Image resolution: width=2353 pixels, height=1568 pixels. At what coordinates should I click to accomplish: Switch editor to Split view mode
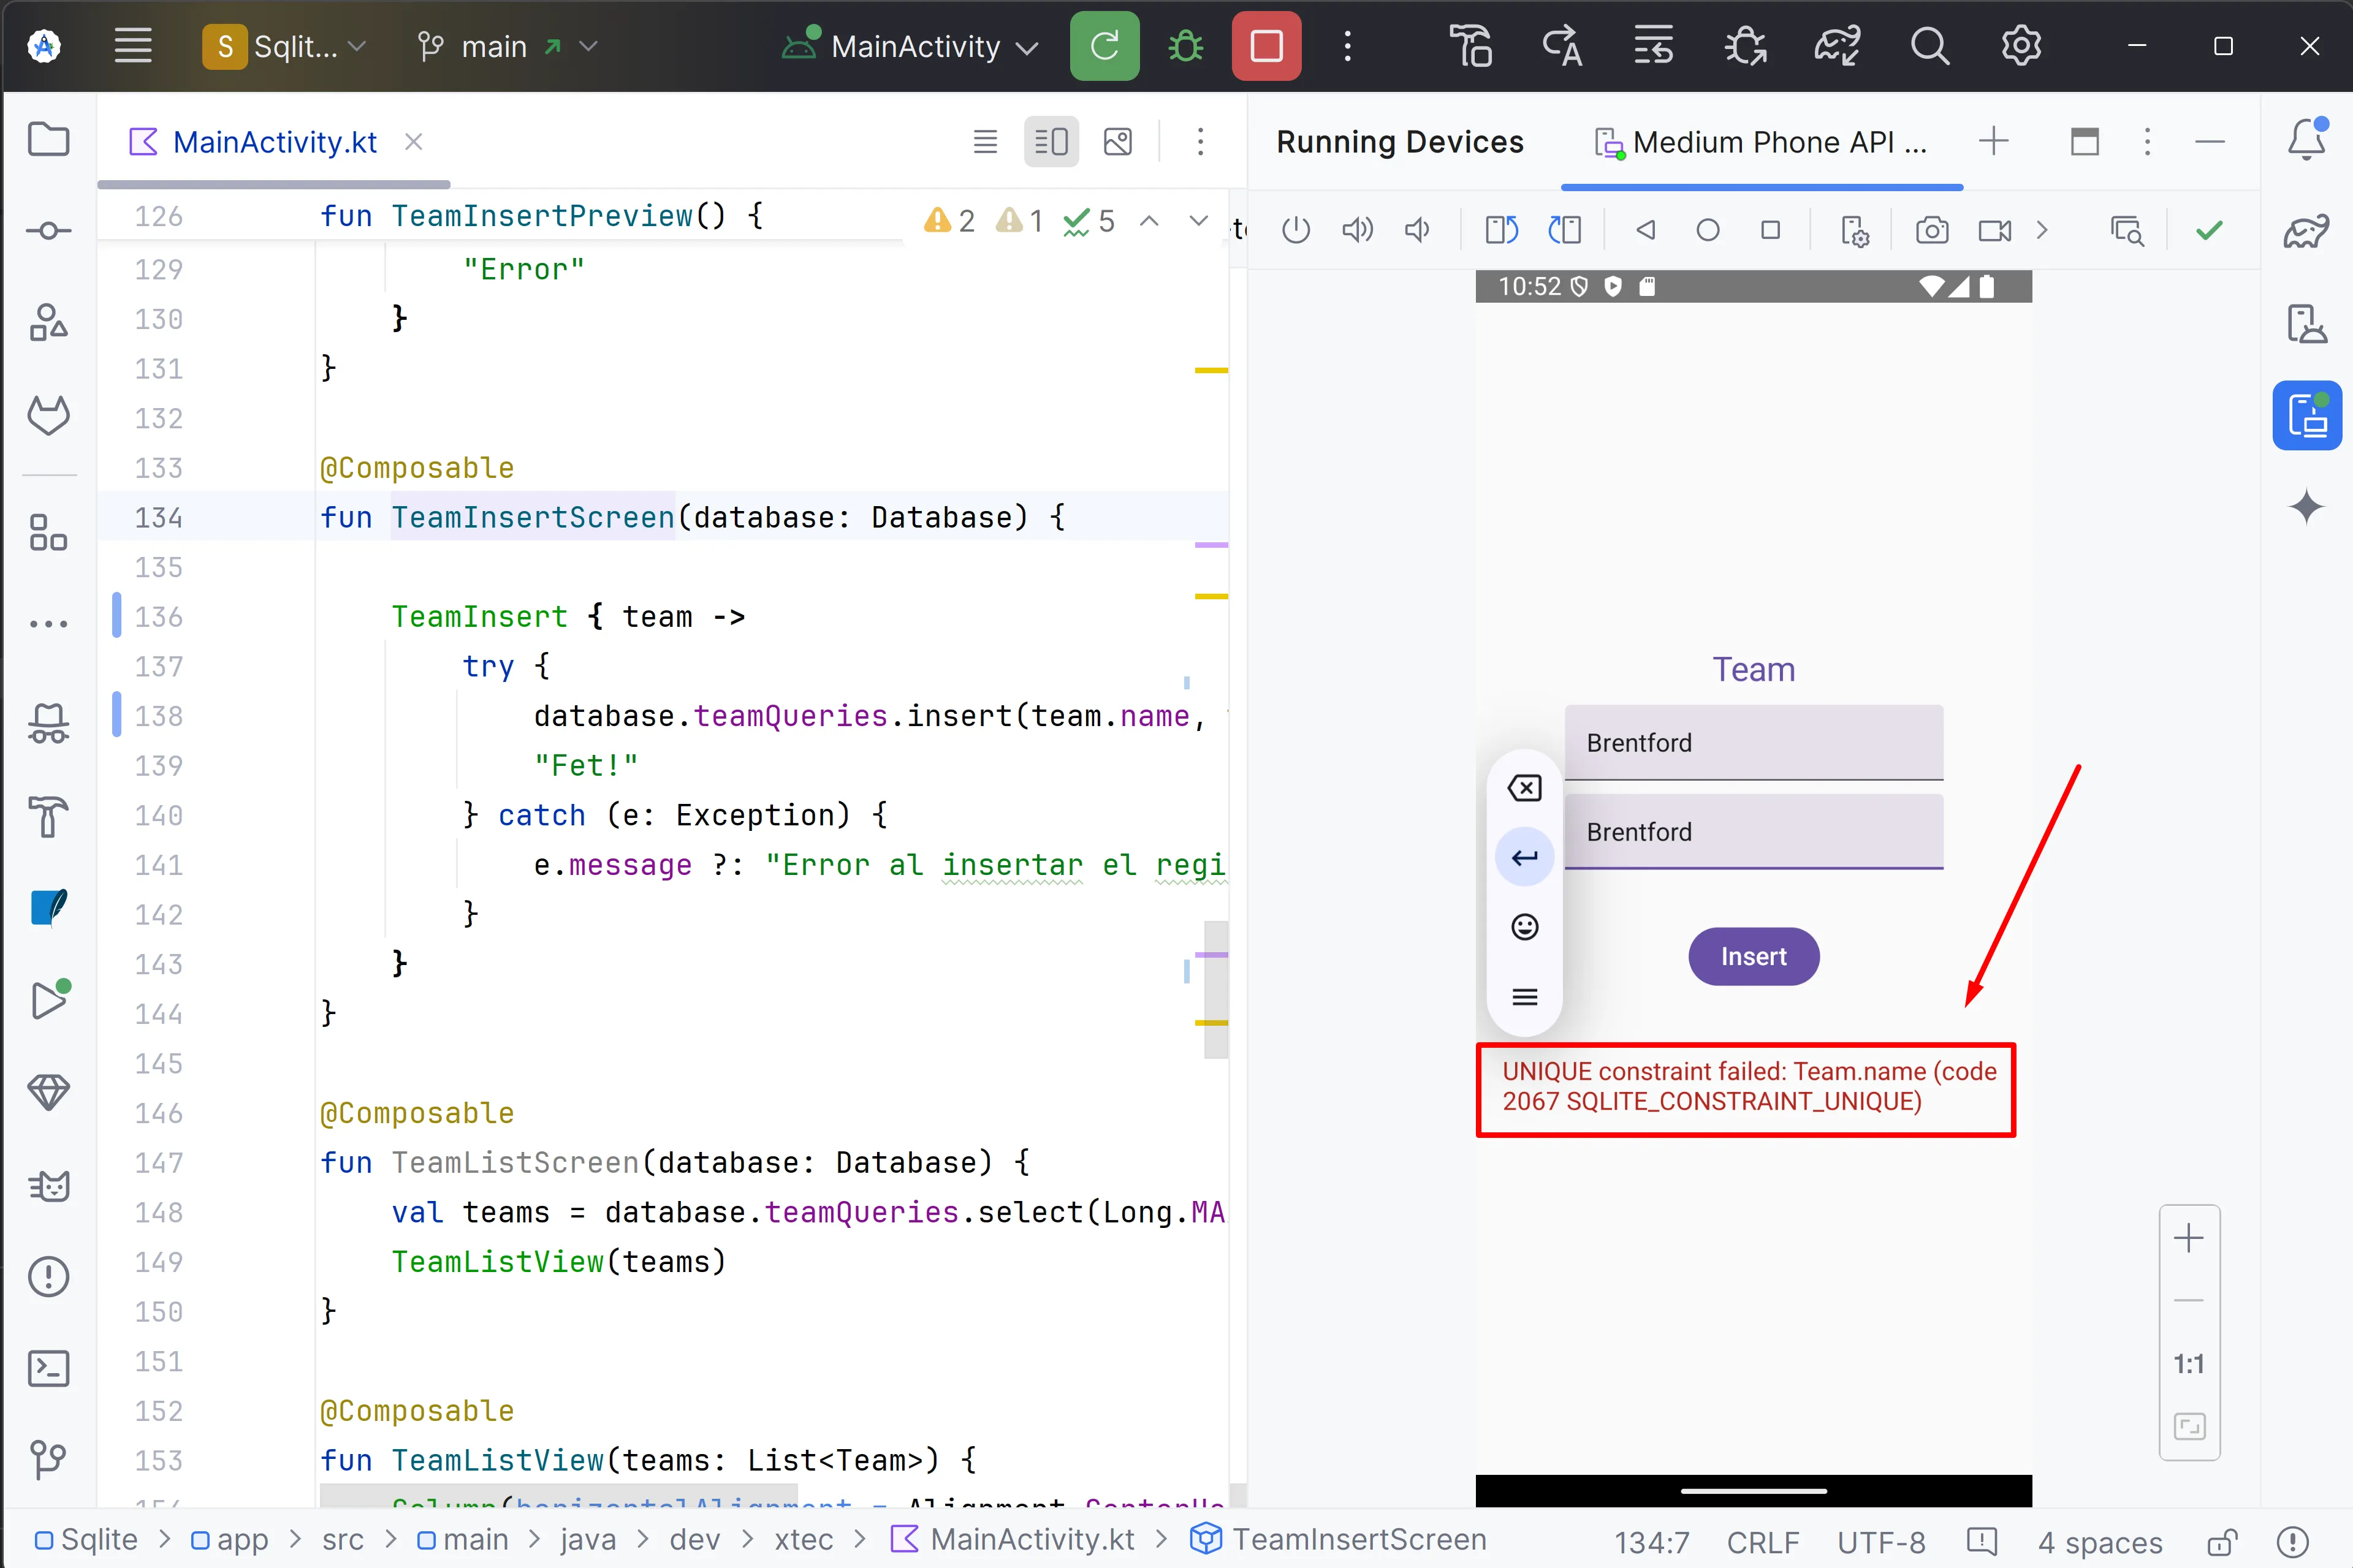[x=1051, y=142]
